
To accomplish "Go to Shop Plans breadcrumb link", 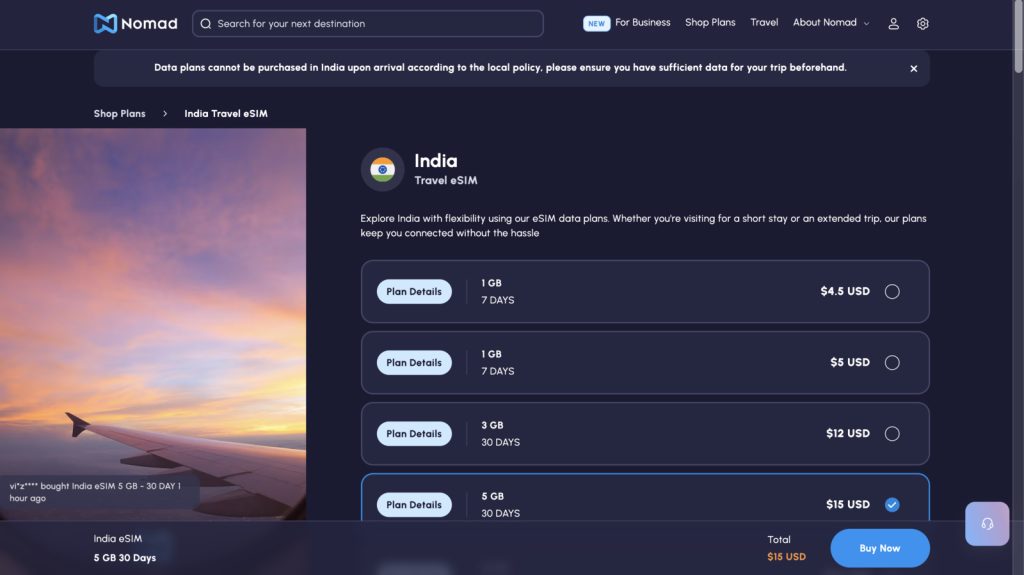I will tap(119, 114).
